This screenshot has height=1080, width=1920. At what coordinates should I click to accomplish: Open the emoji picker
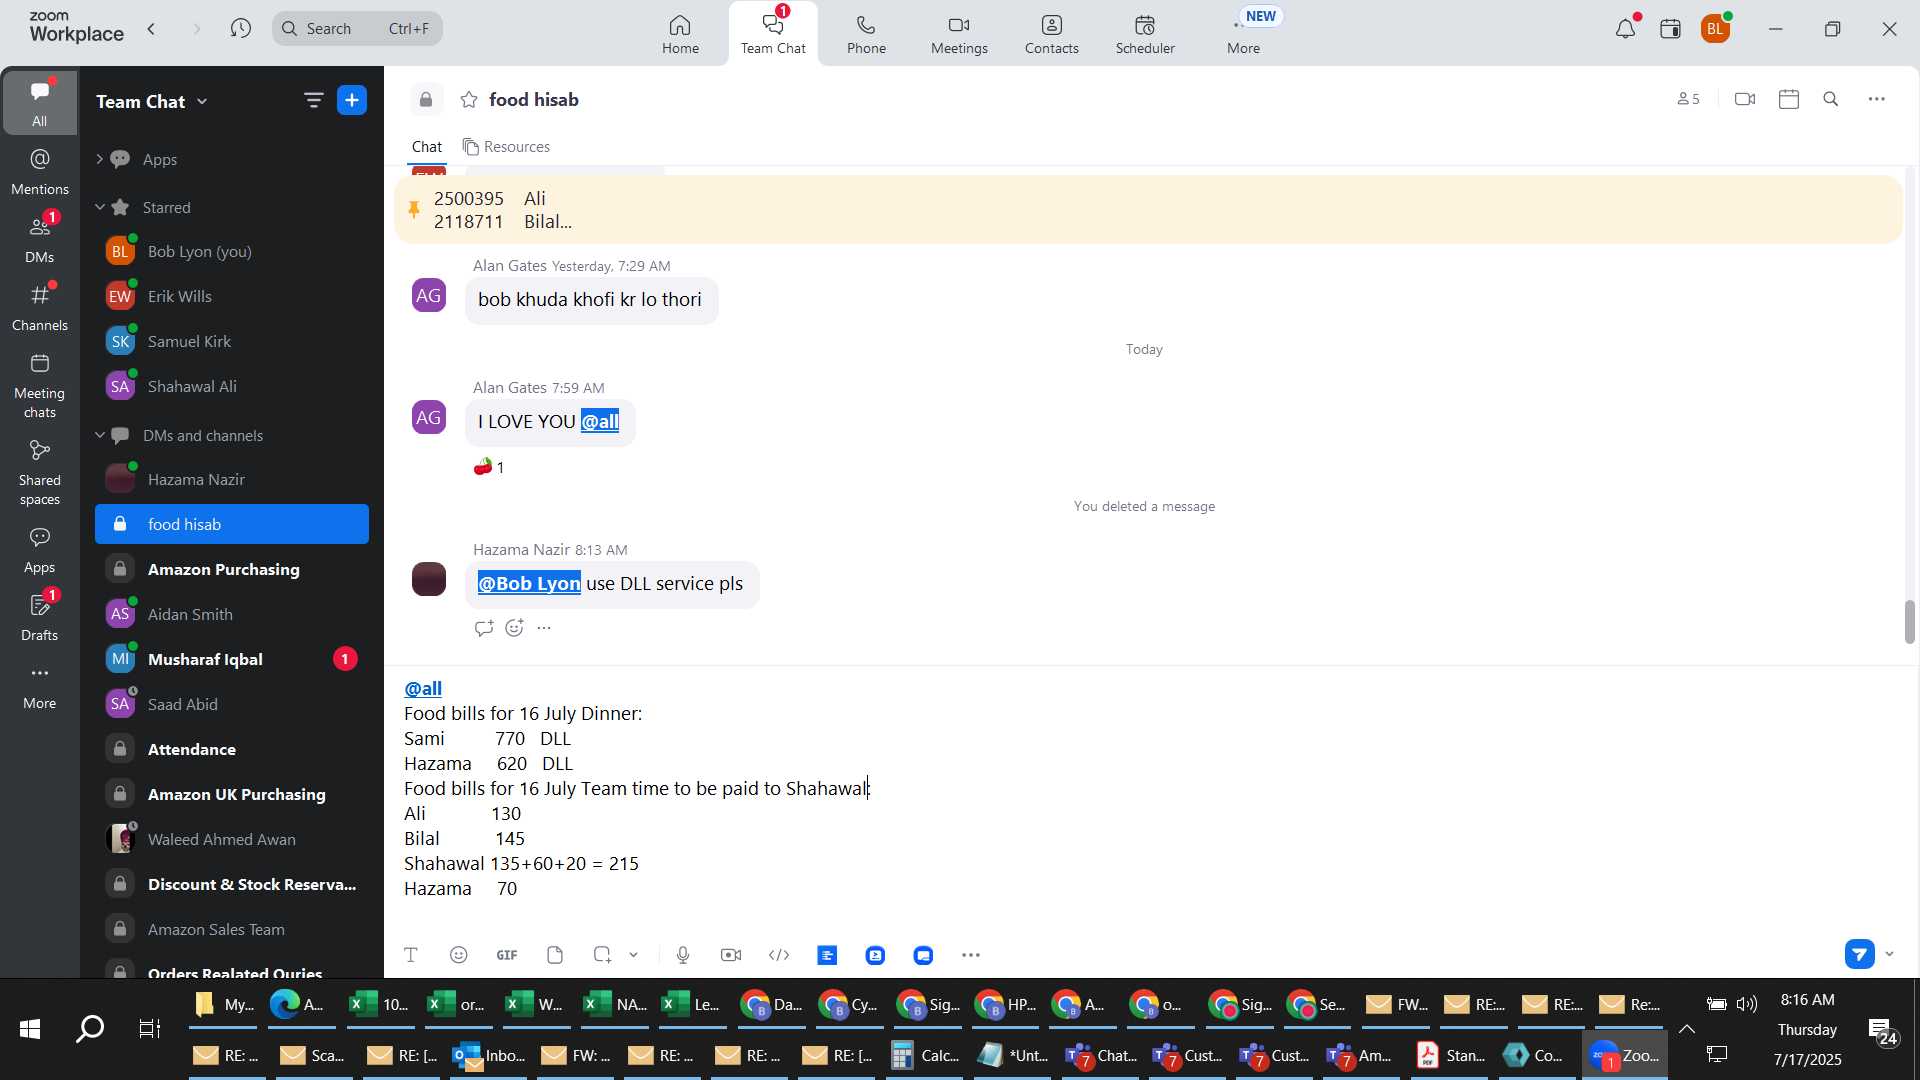click(x=459, y=956)
